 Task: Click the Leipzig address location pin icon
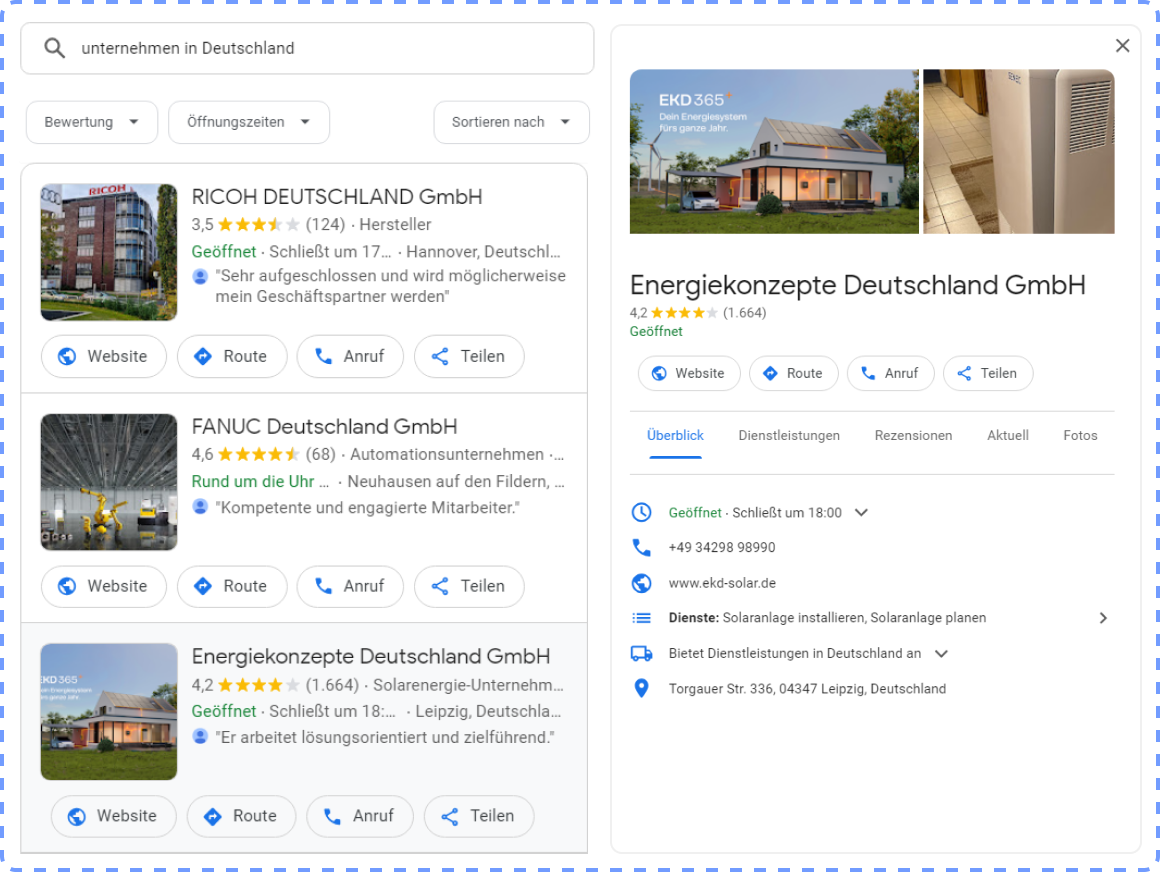coord(641,688)
